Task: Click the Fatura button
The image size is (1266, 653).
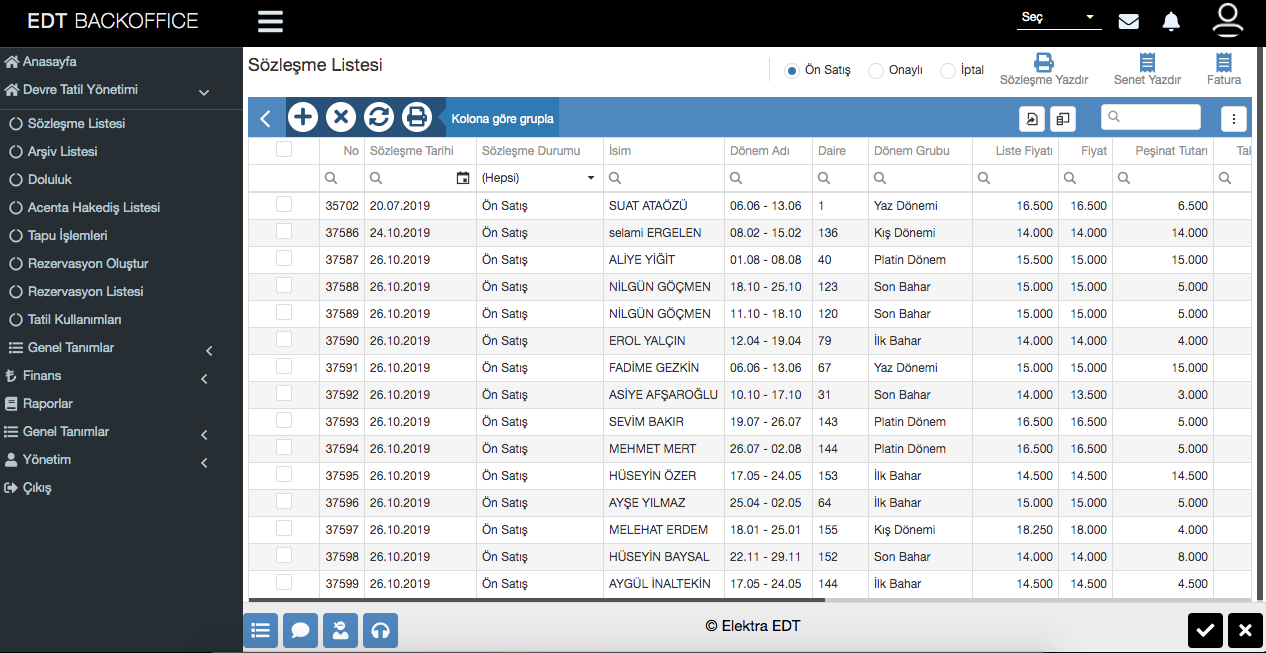Action: coord(1223,69)
